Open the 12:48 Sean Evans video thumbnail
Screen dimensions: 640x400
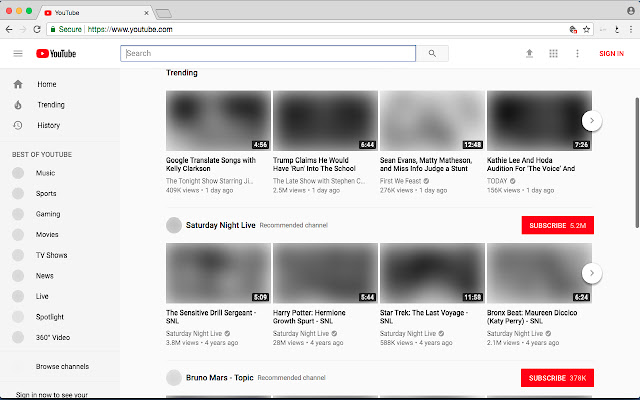tap(432, 121)
